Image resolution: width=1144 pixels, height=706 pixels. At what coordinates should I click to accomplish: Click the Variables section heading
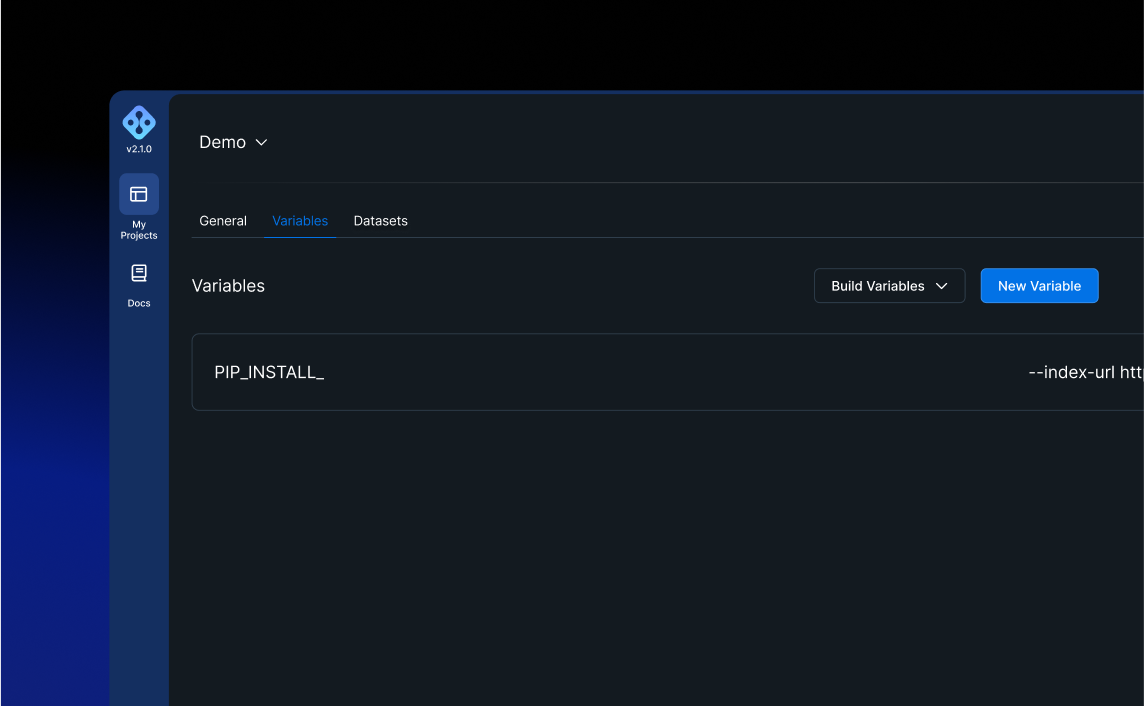[228, 286]
